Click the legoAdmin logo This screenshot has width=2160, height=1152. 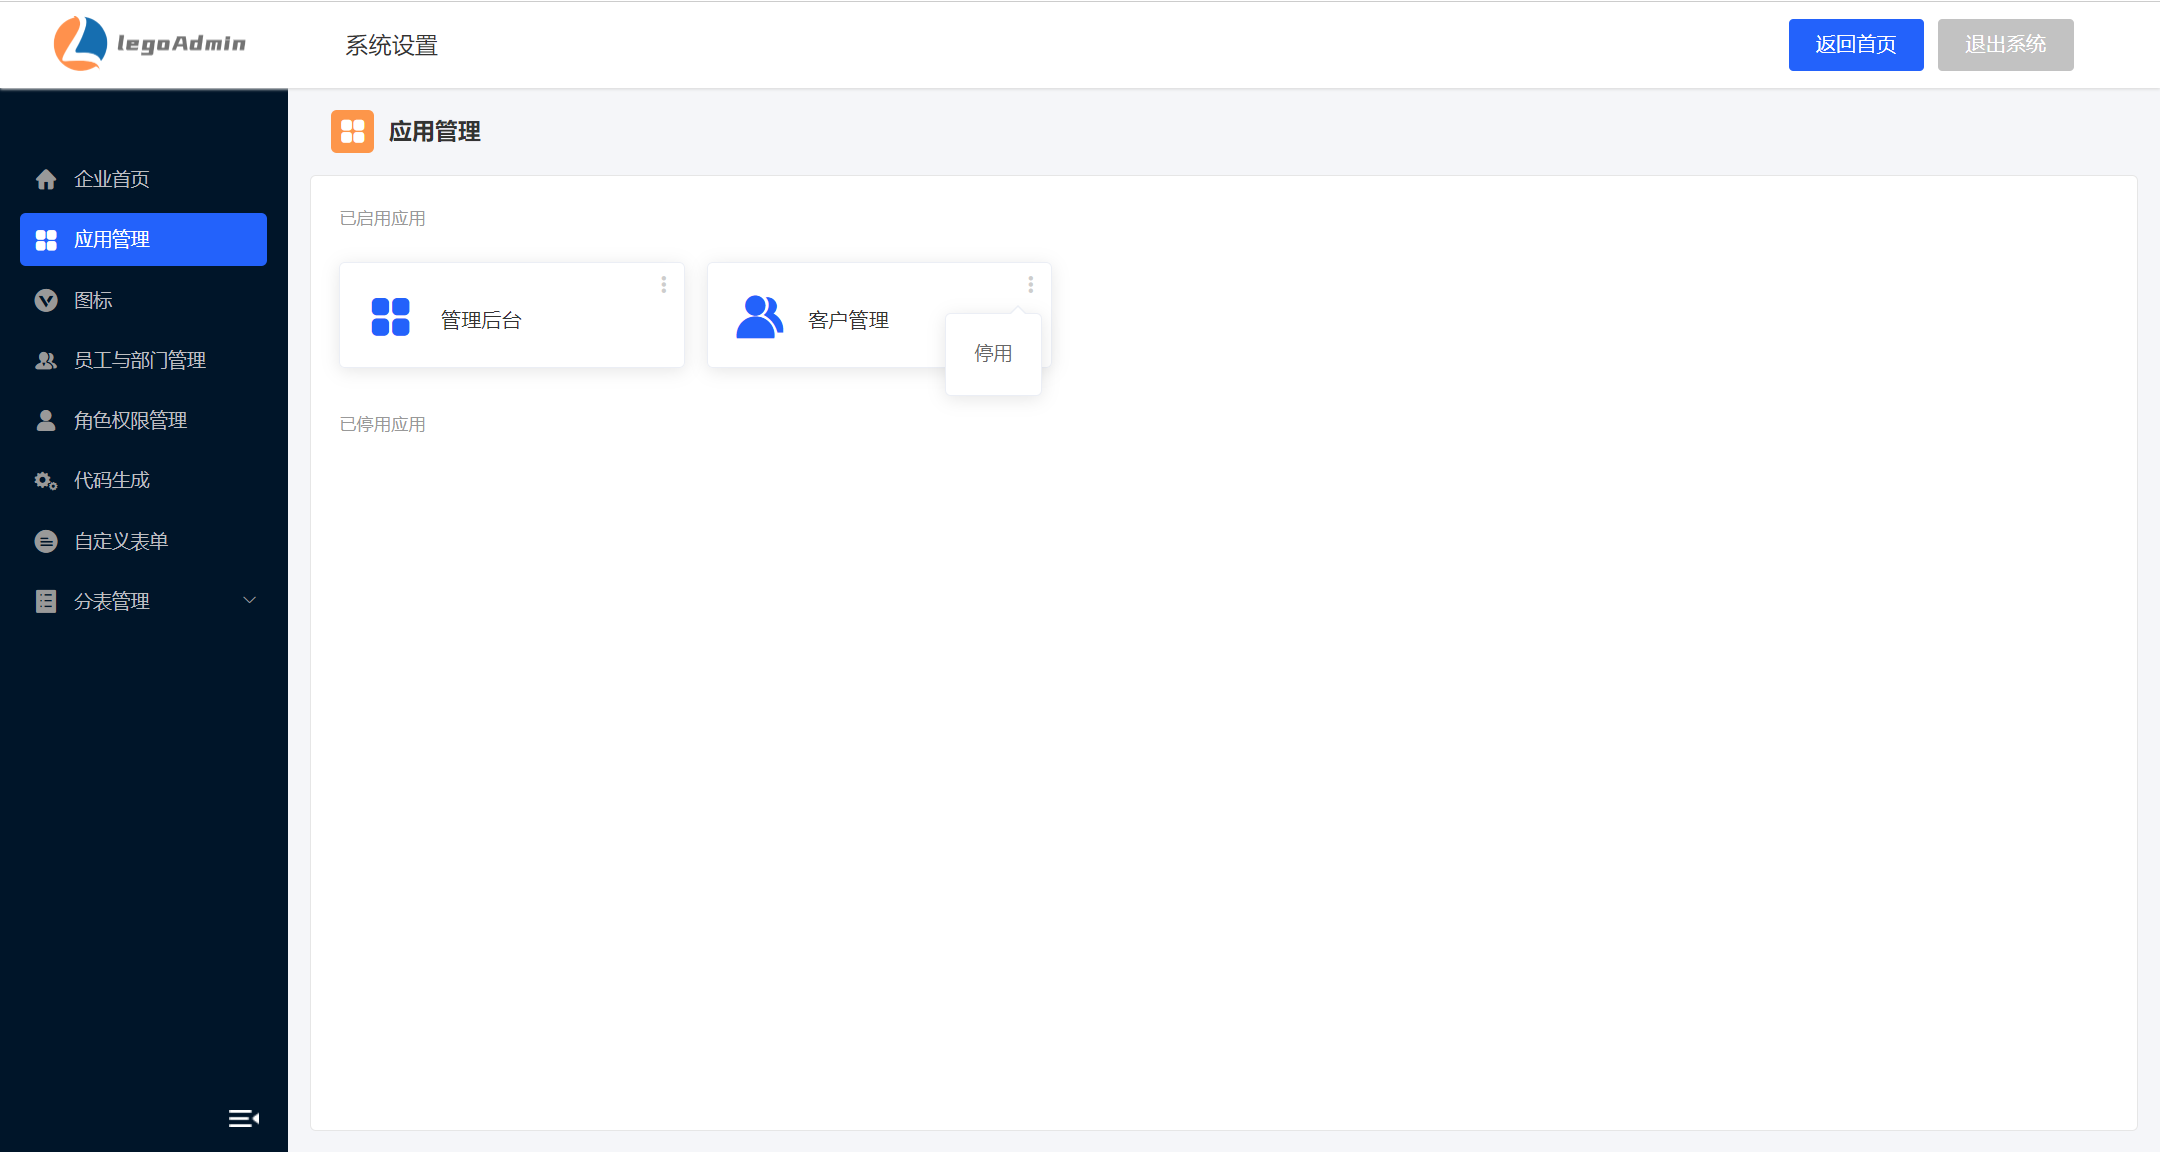coord(150,44)
